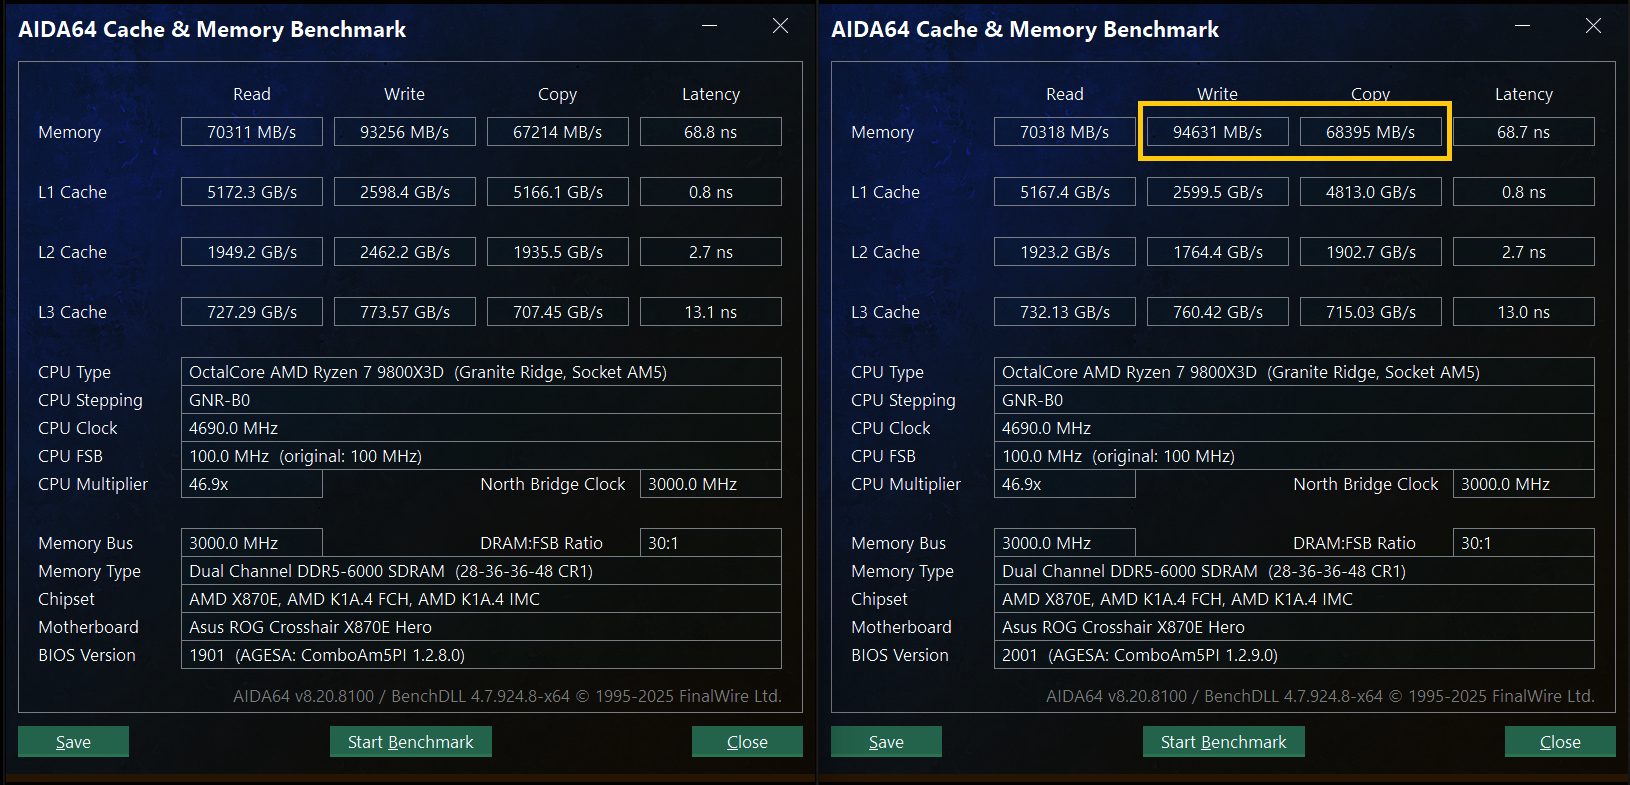
Task: Click L1 Cache Read value 5167.4 GB/s
Action: click(x=1065, y=192)
